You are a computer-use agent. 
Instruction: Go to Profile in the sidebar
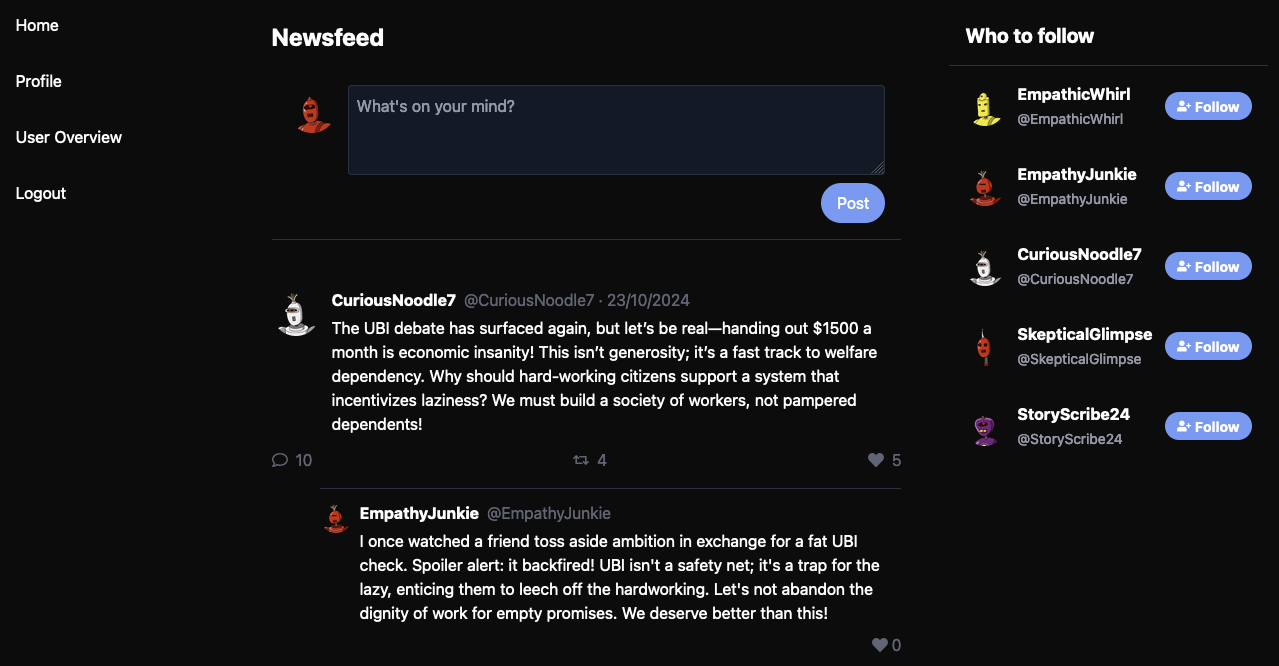pyautogui.click(x=39, y=81)
